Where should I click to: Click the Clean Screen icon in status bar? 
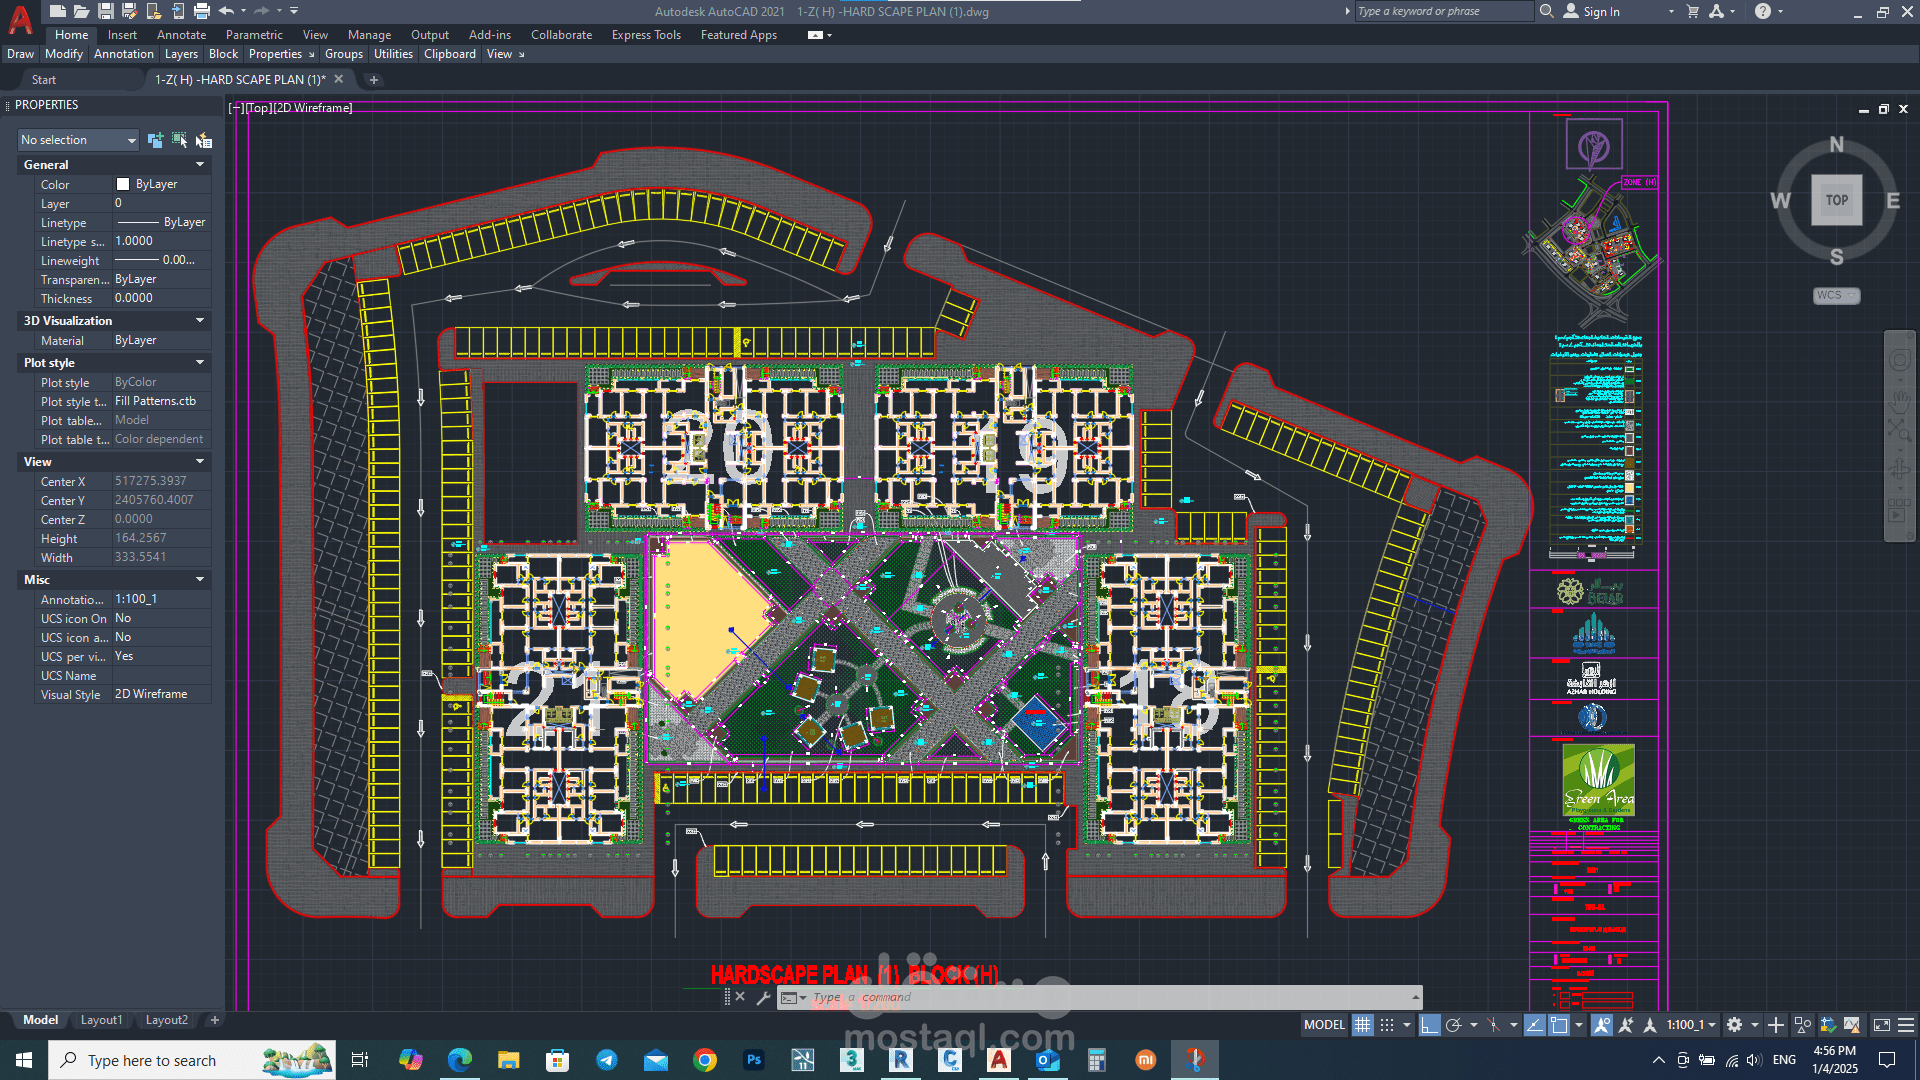(1881, 1025)
